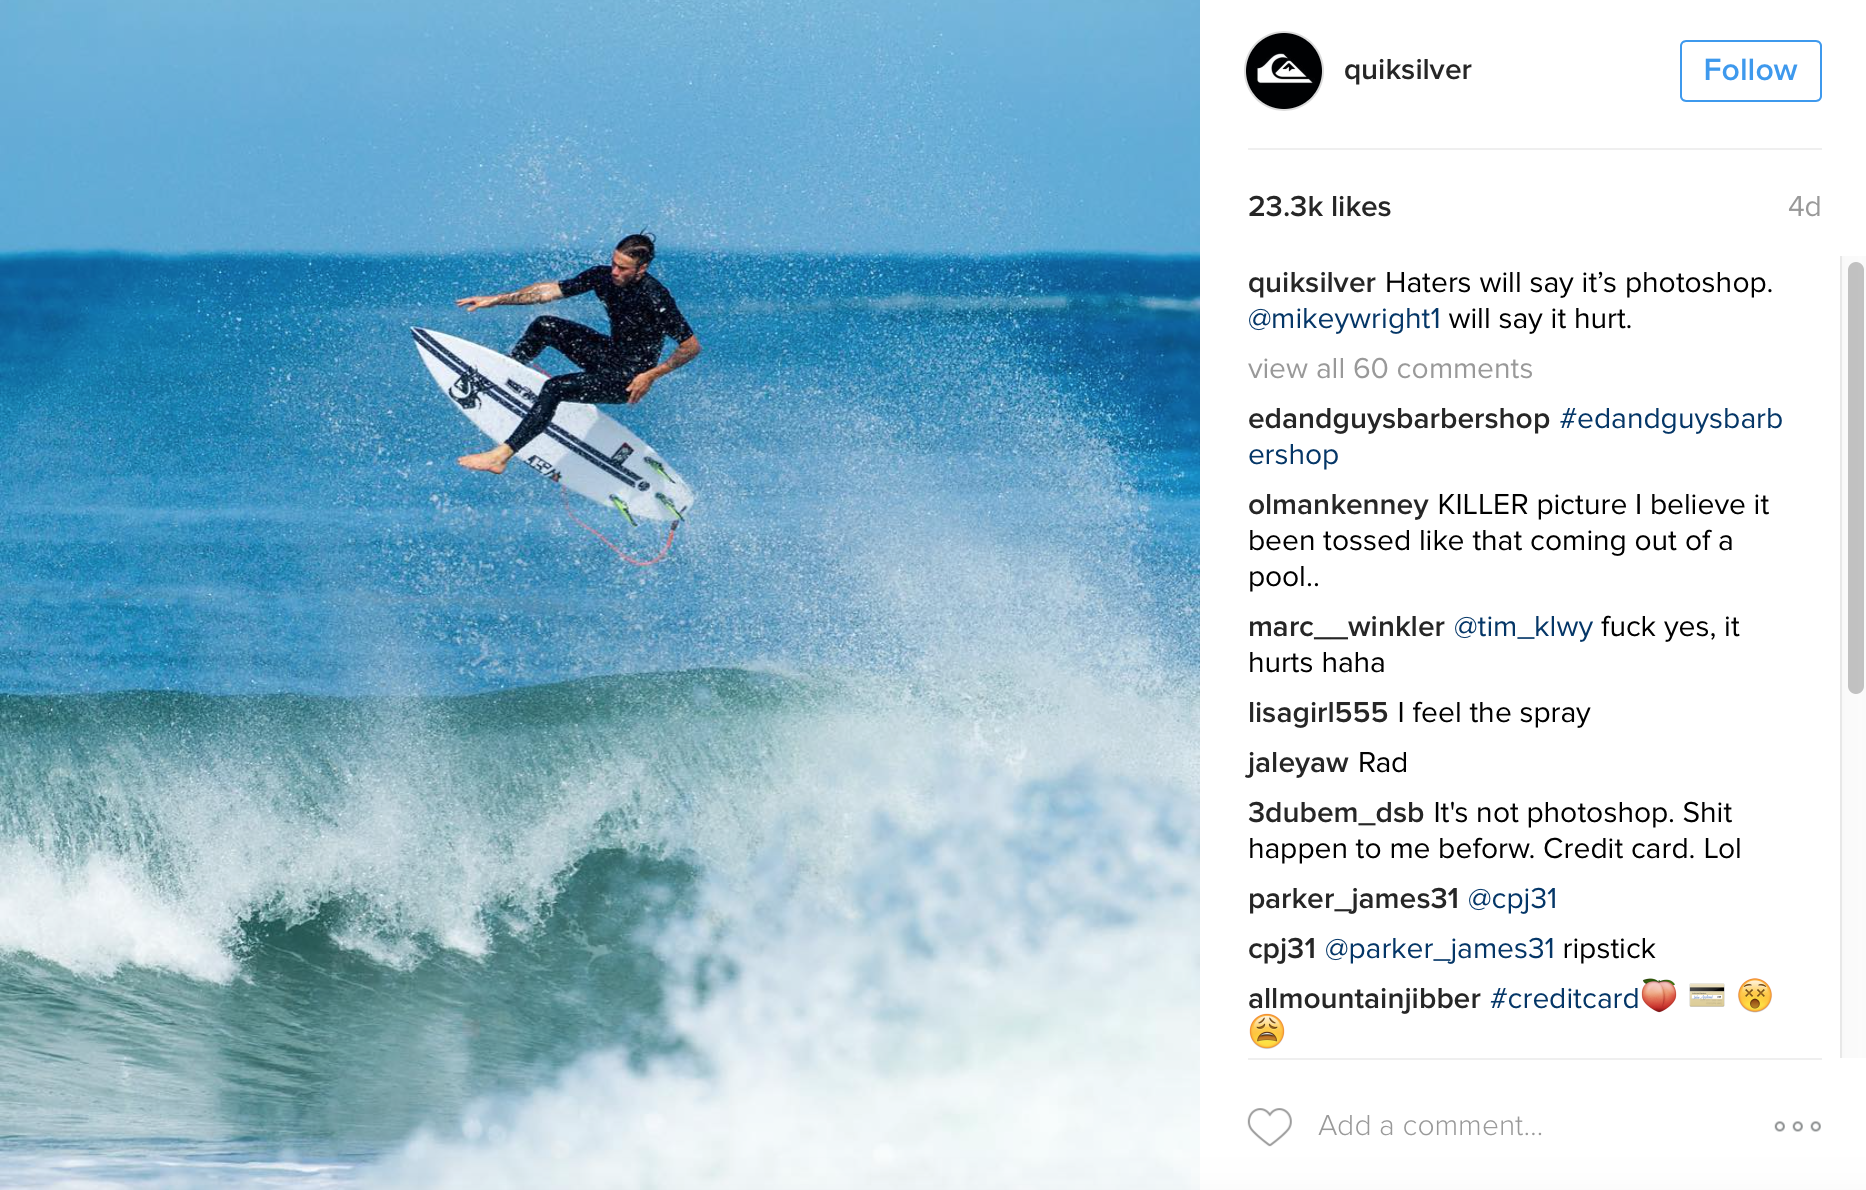Open marc__winkler's profile
The image size is (1866, 1190).
1346,627
